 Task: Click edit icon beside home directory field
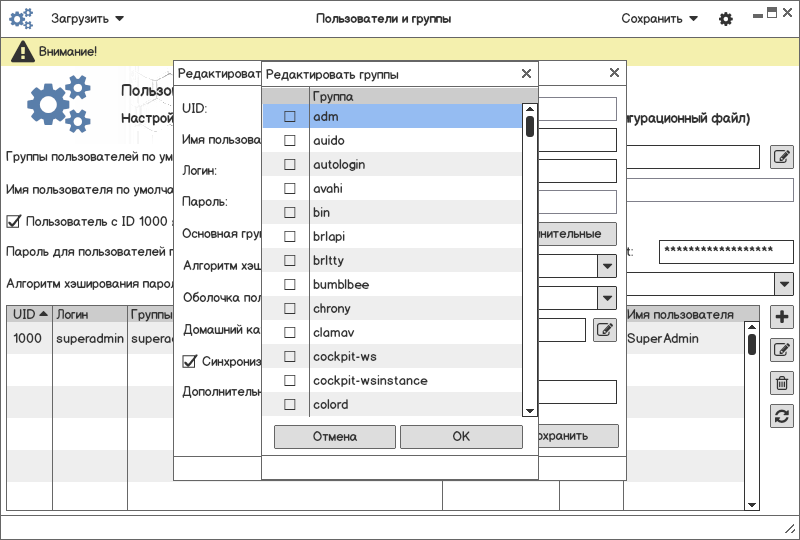(x=604, y=329)
